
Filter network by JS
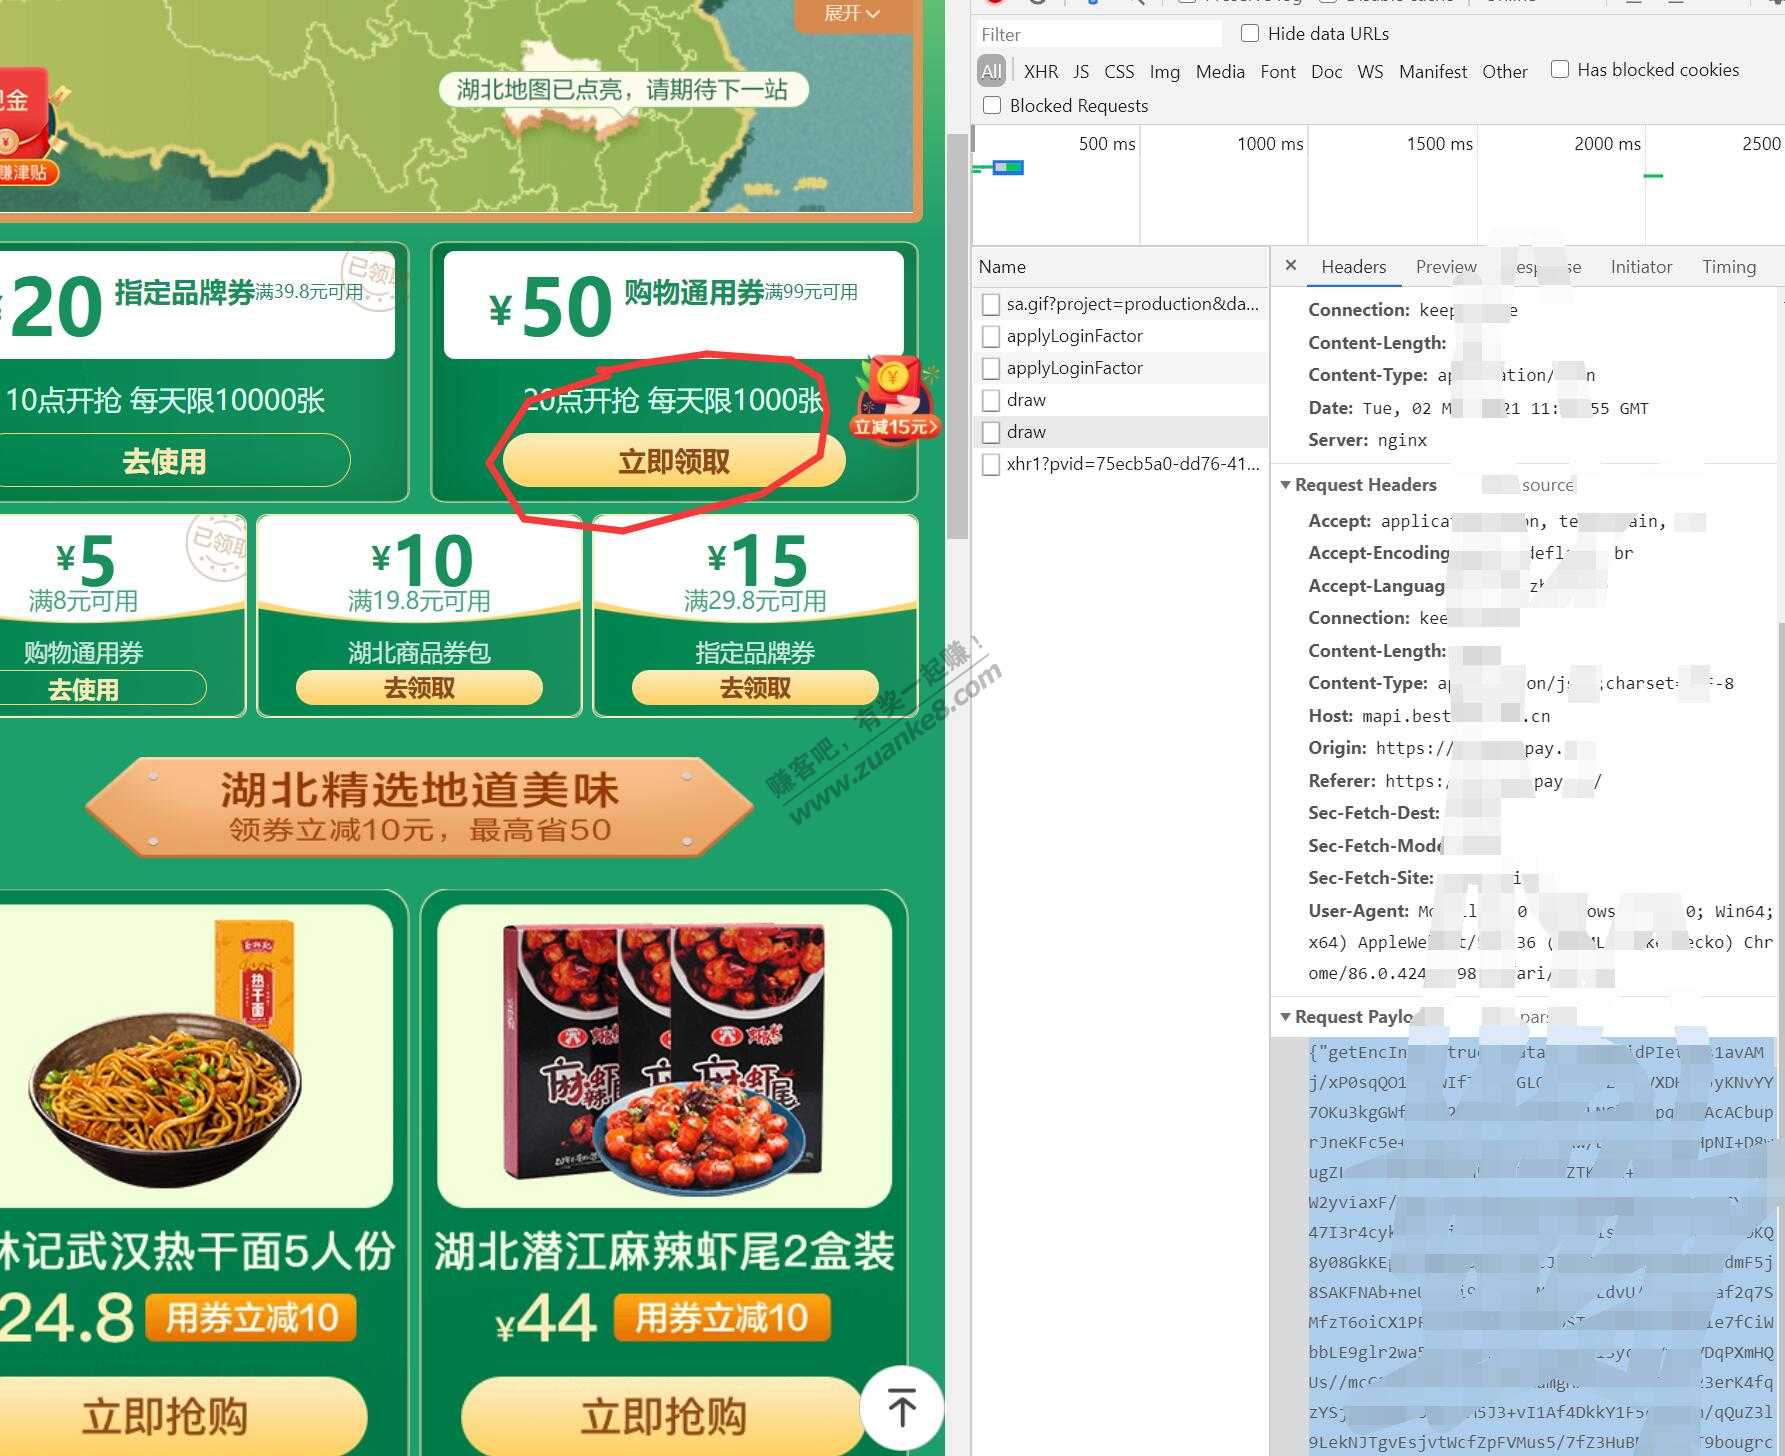pos(1081,71)
